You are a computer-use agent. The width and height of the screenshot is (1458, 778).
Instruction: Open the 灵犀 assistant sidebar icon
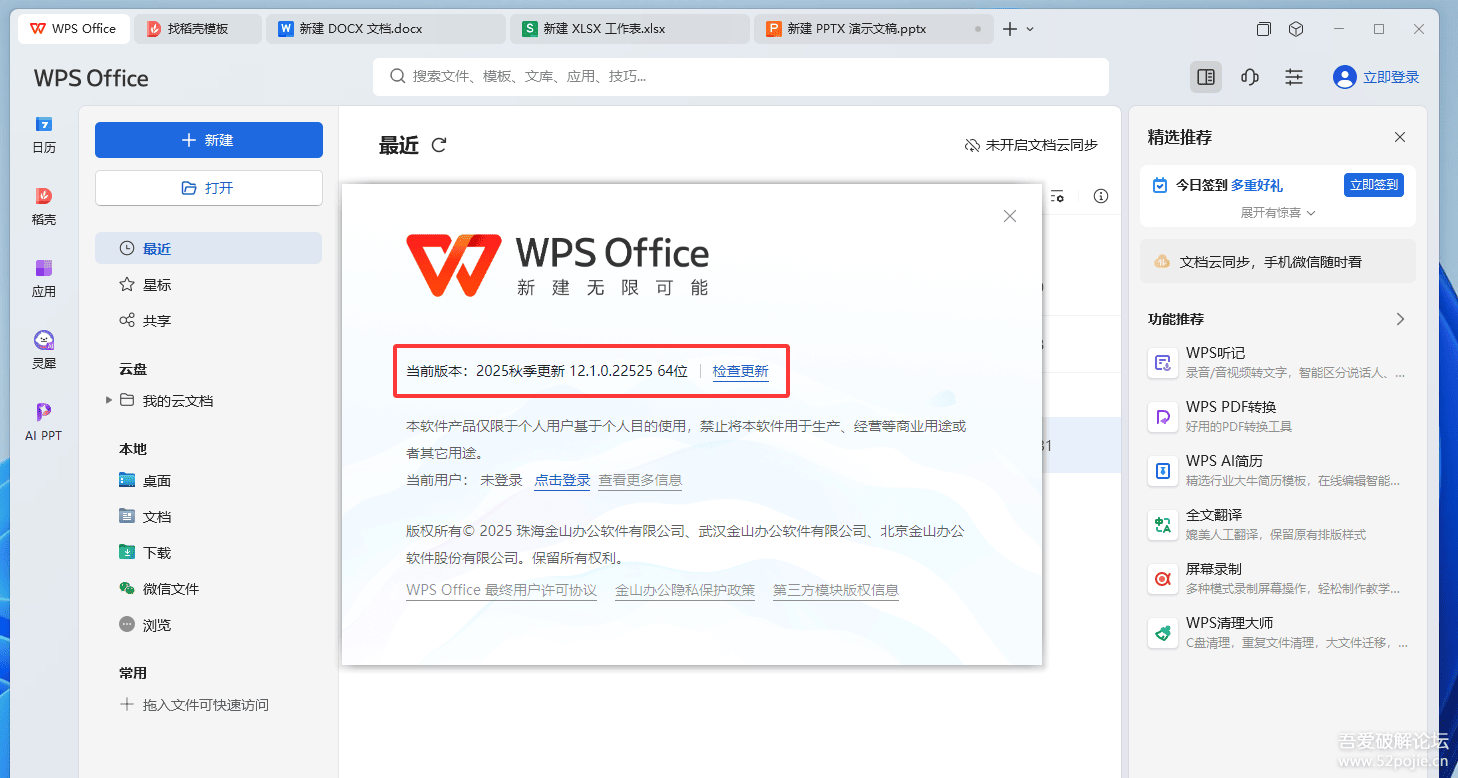(x=44, y=350)
